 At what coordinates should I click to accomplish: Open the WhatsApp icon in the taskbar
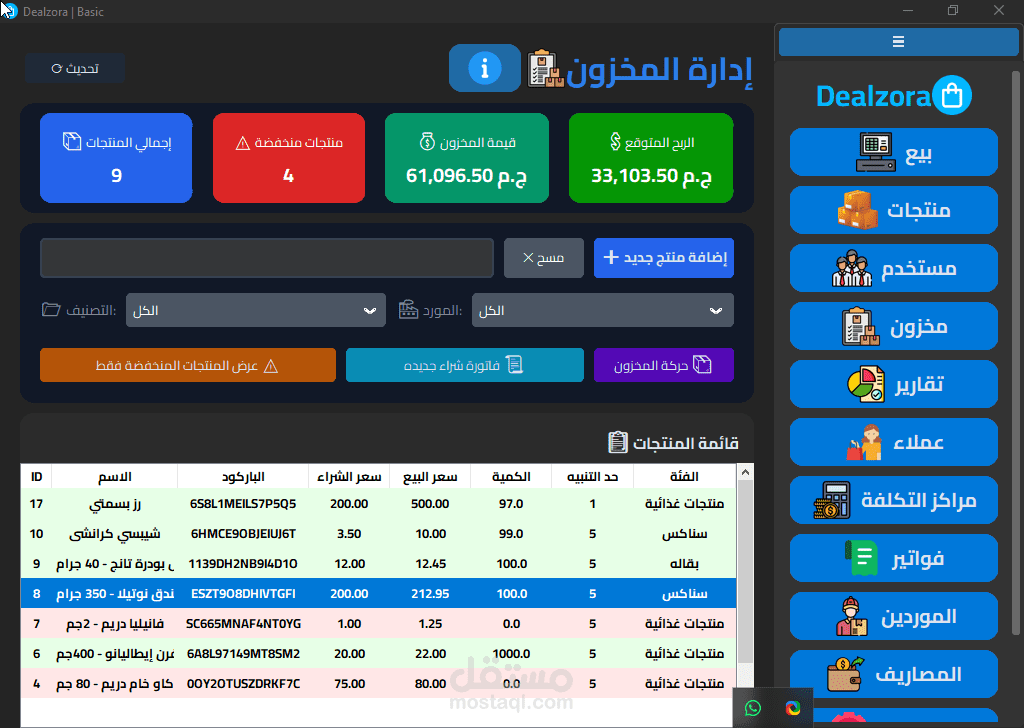click(x=752, y=707)
